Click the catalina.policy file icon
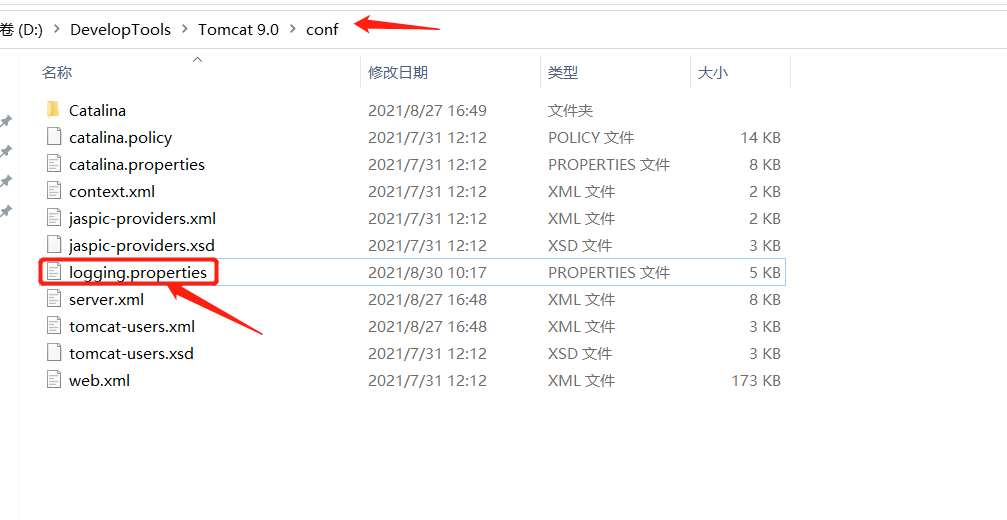The width and height of the screenshot is (1007, 520). click(53, 137)
